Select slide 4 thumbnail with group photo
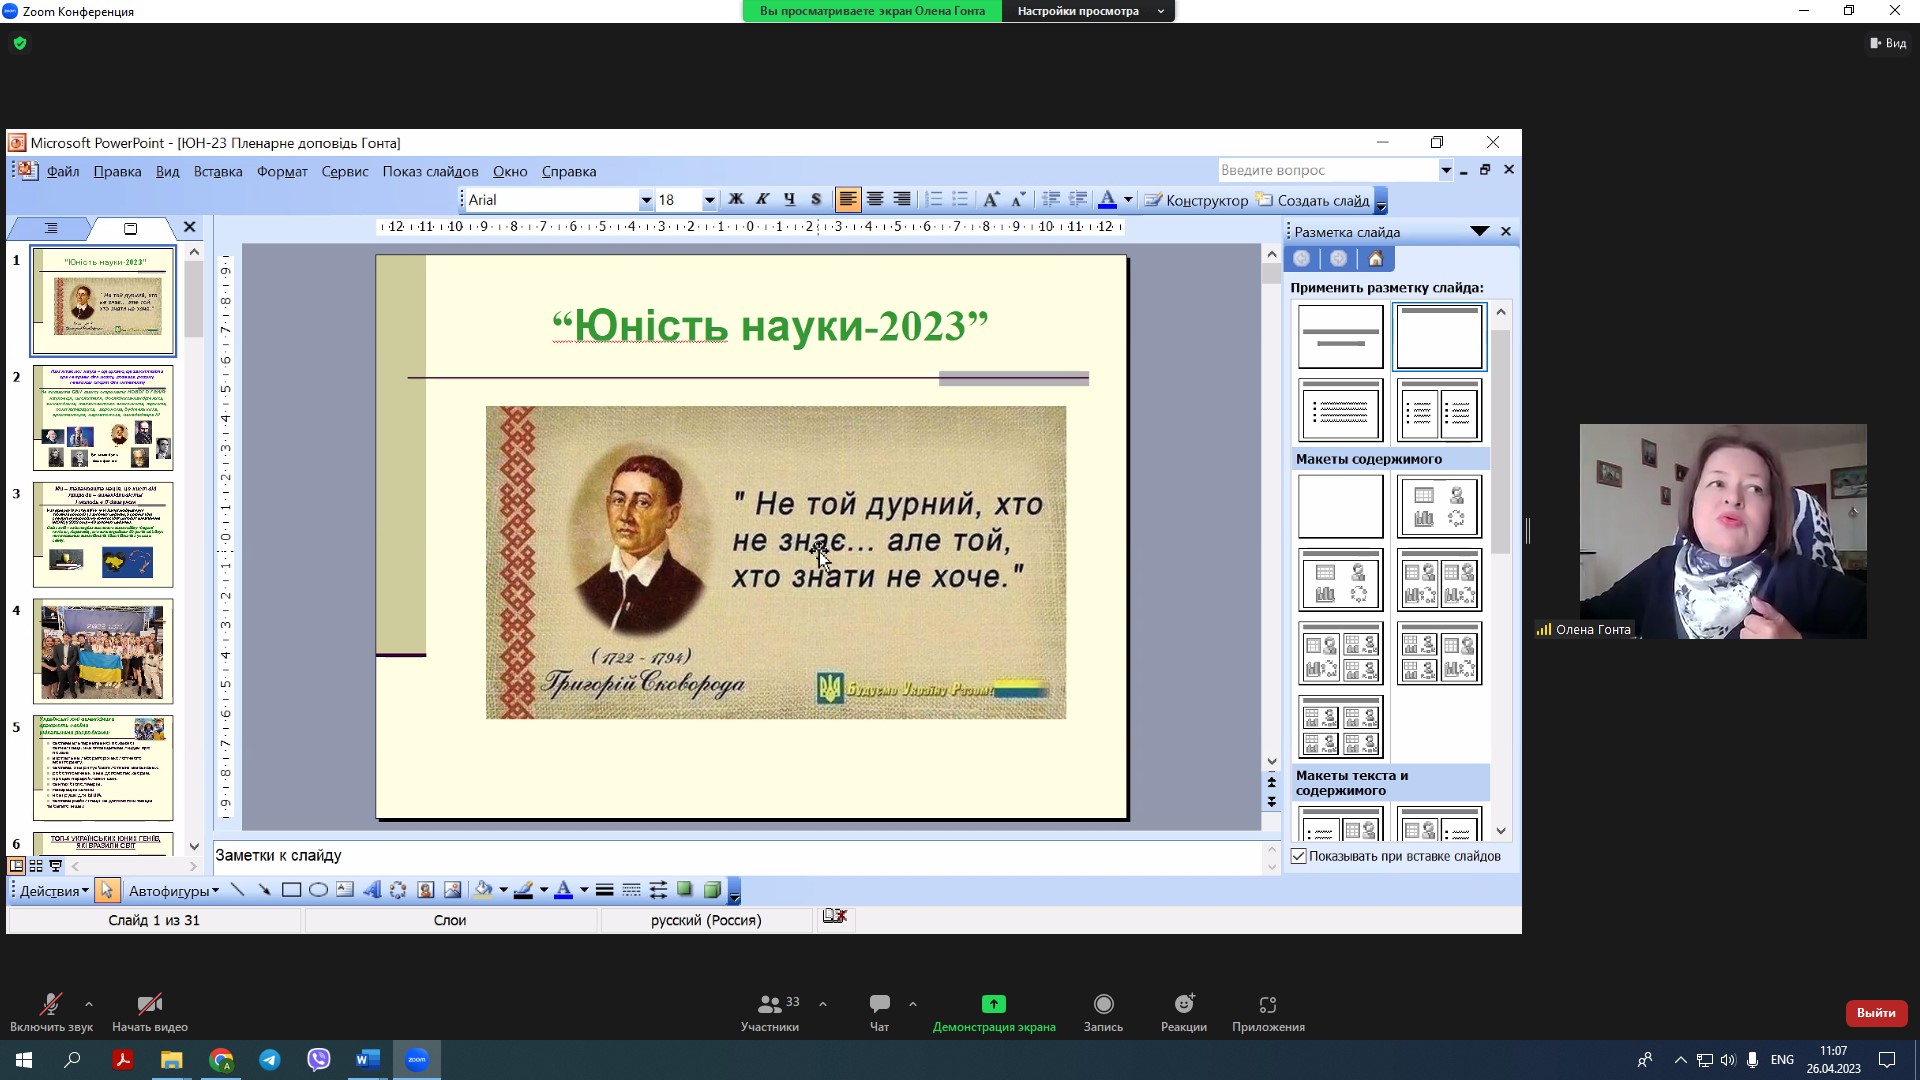Image resolution: width=1920 pixels, height=1080 pixels. (x=103, y=651)
